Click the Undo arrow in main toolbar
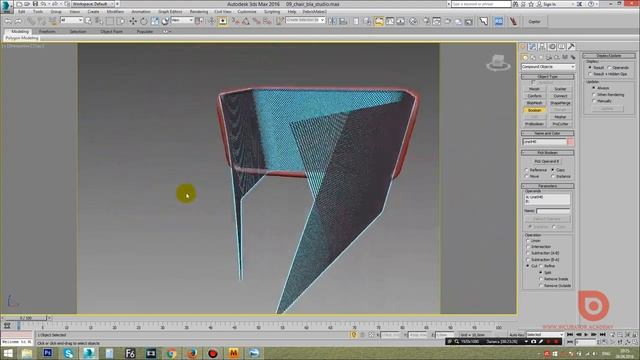 point(8,21)
